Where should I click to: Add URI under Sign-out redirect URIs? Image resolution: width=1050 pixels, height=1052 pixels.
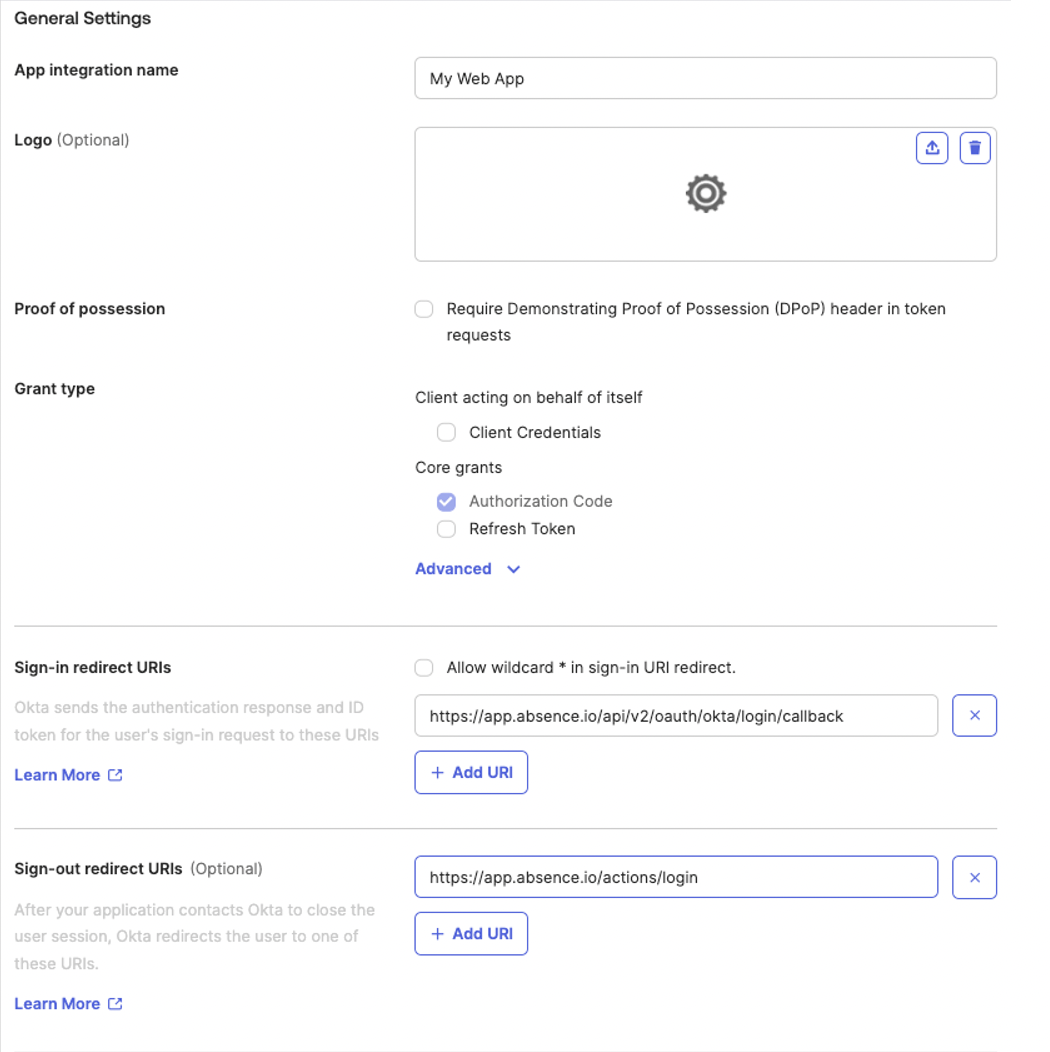(471, 933)
